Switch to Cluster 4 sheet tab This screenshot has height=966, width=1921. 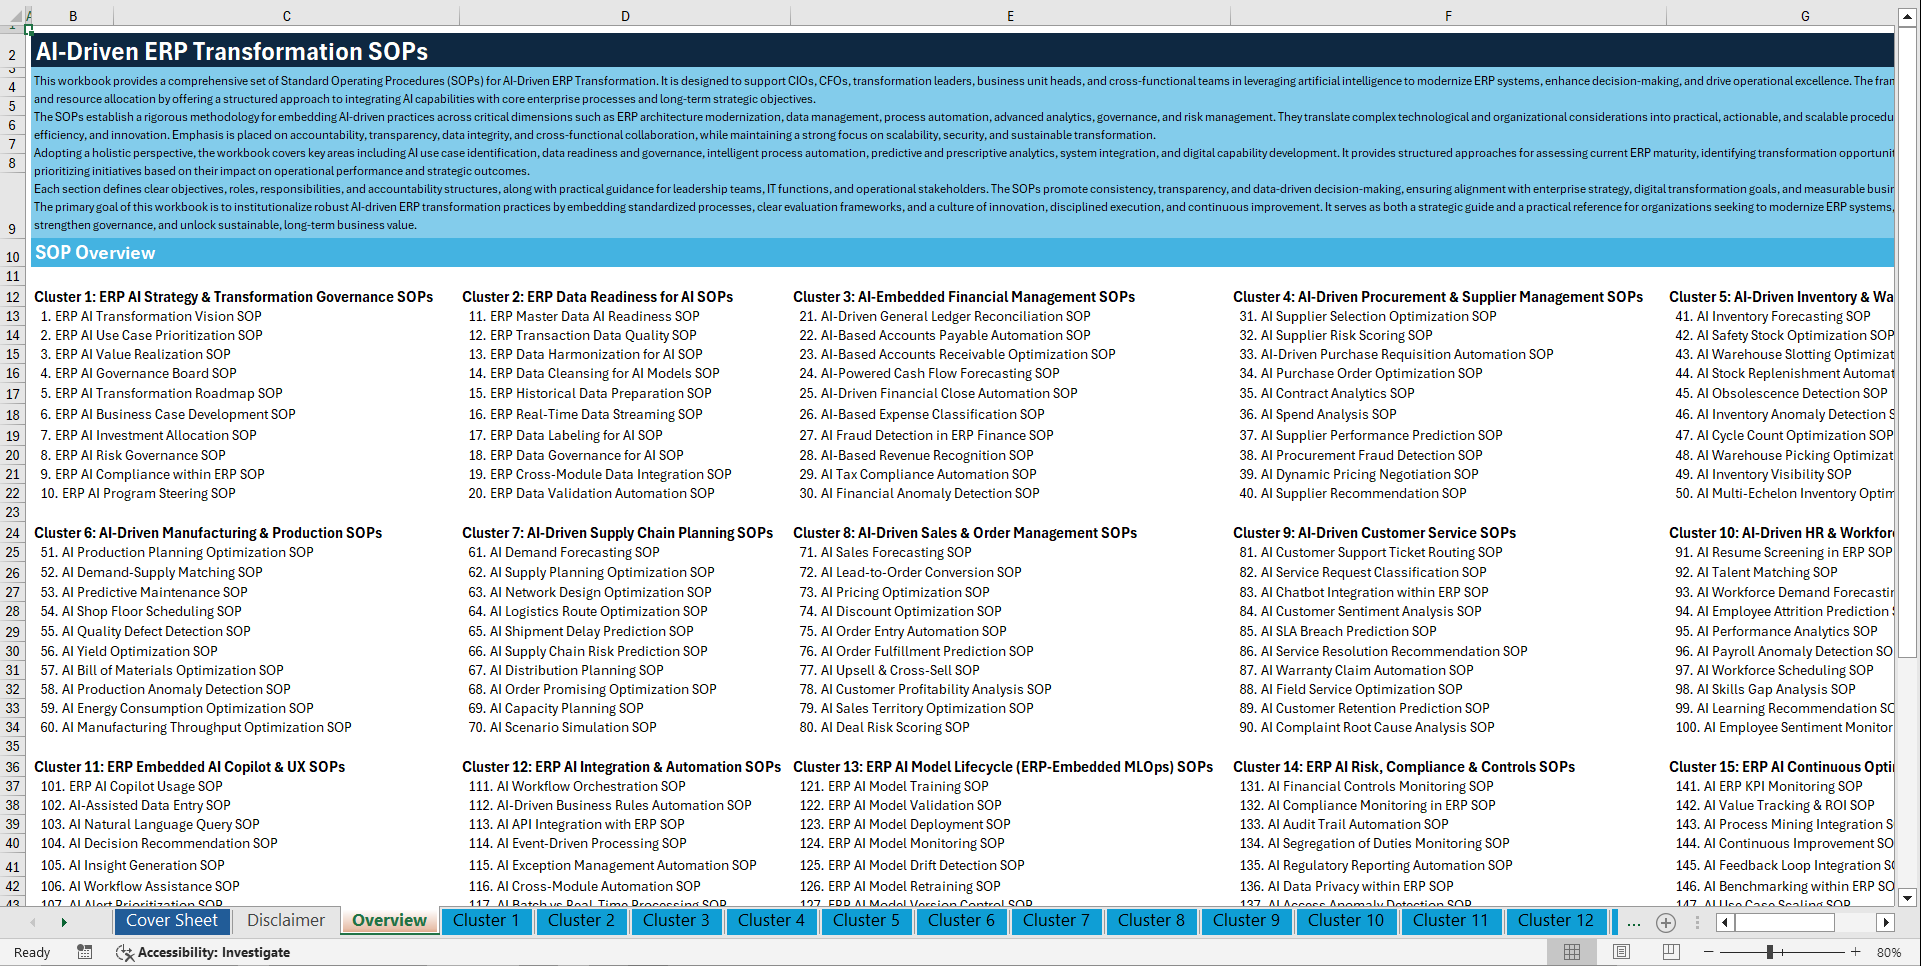[771, 921]
